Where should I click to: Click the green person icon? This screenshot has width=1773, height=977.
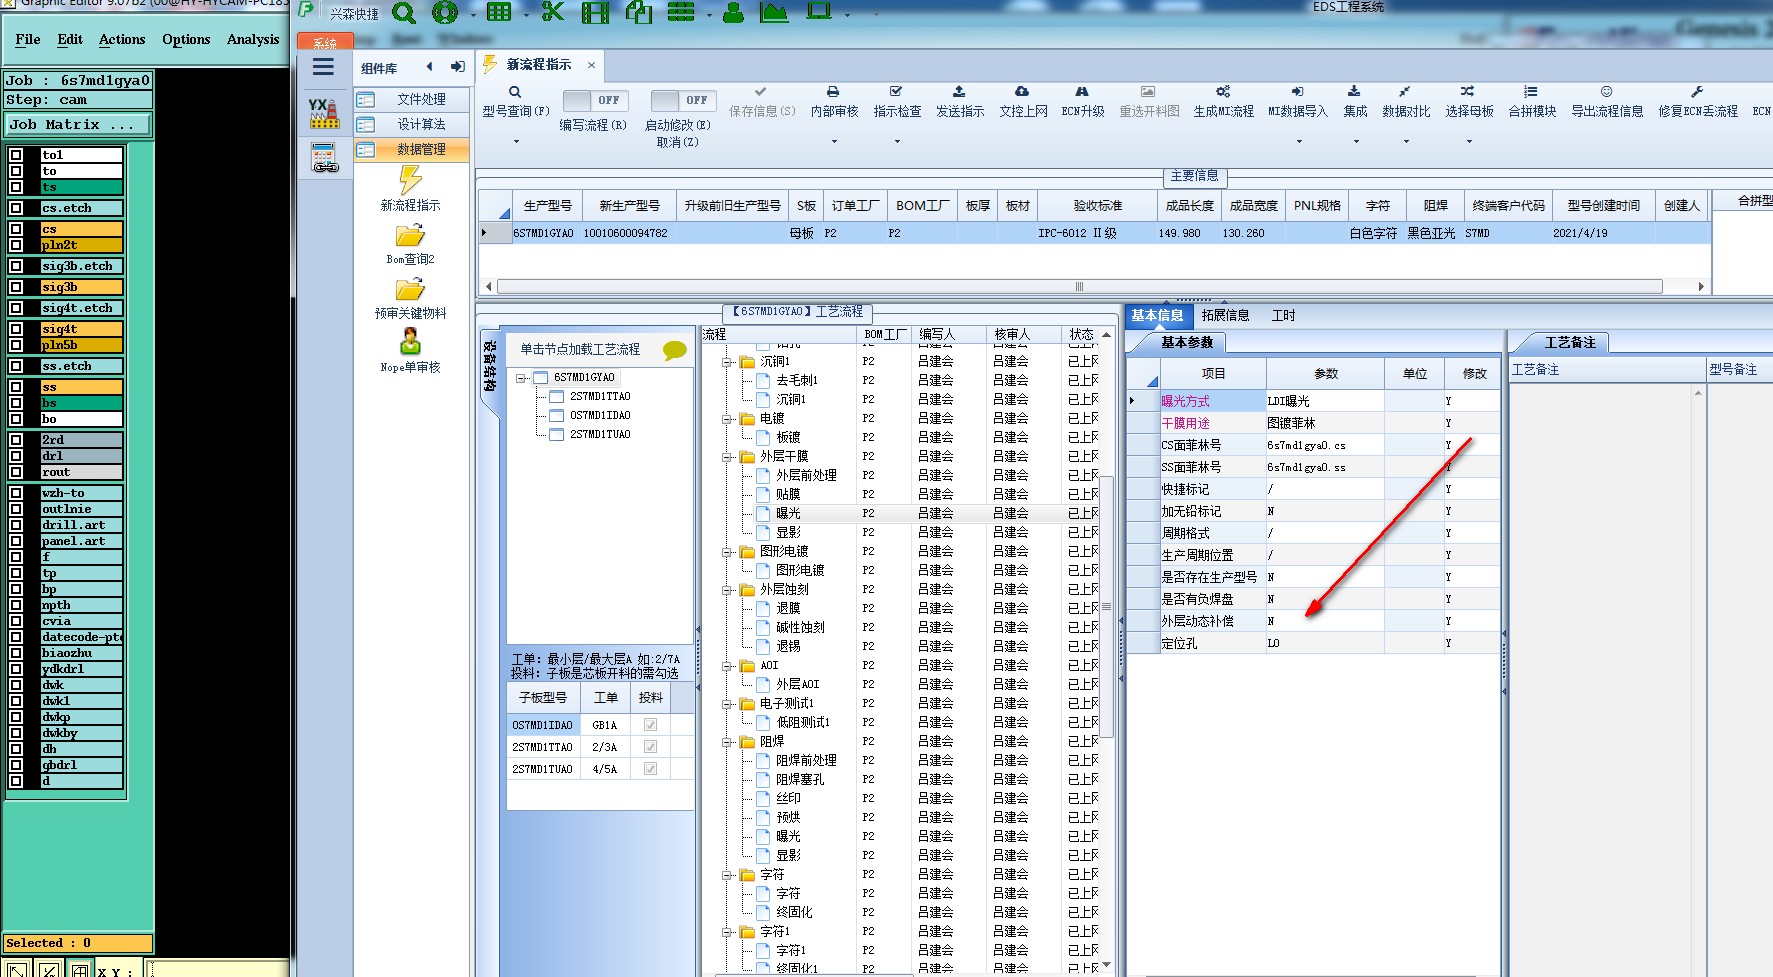733,12
